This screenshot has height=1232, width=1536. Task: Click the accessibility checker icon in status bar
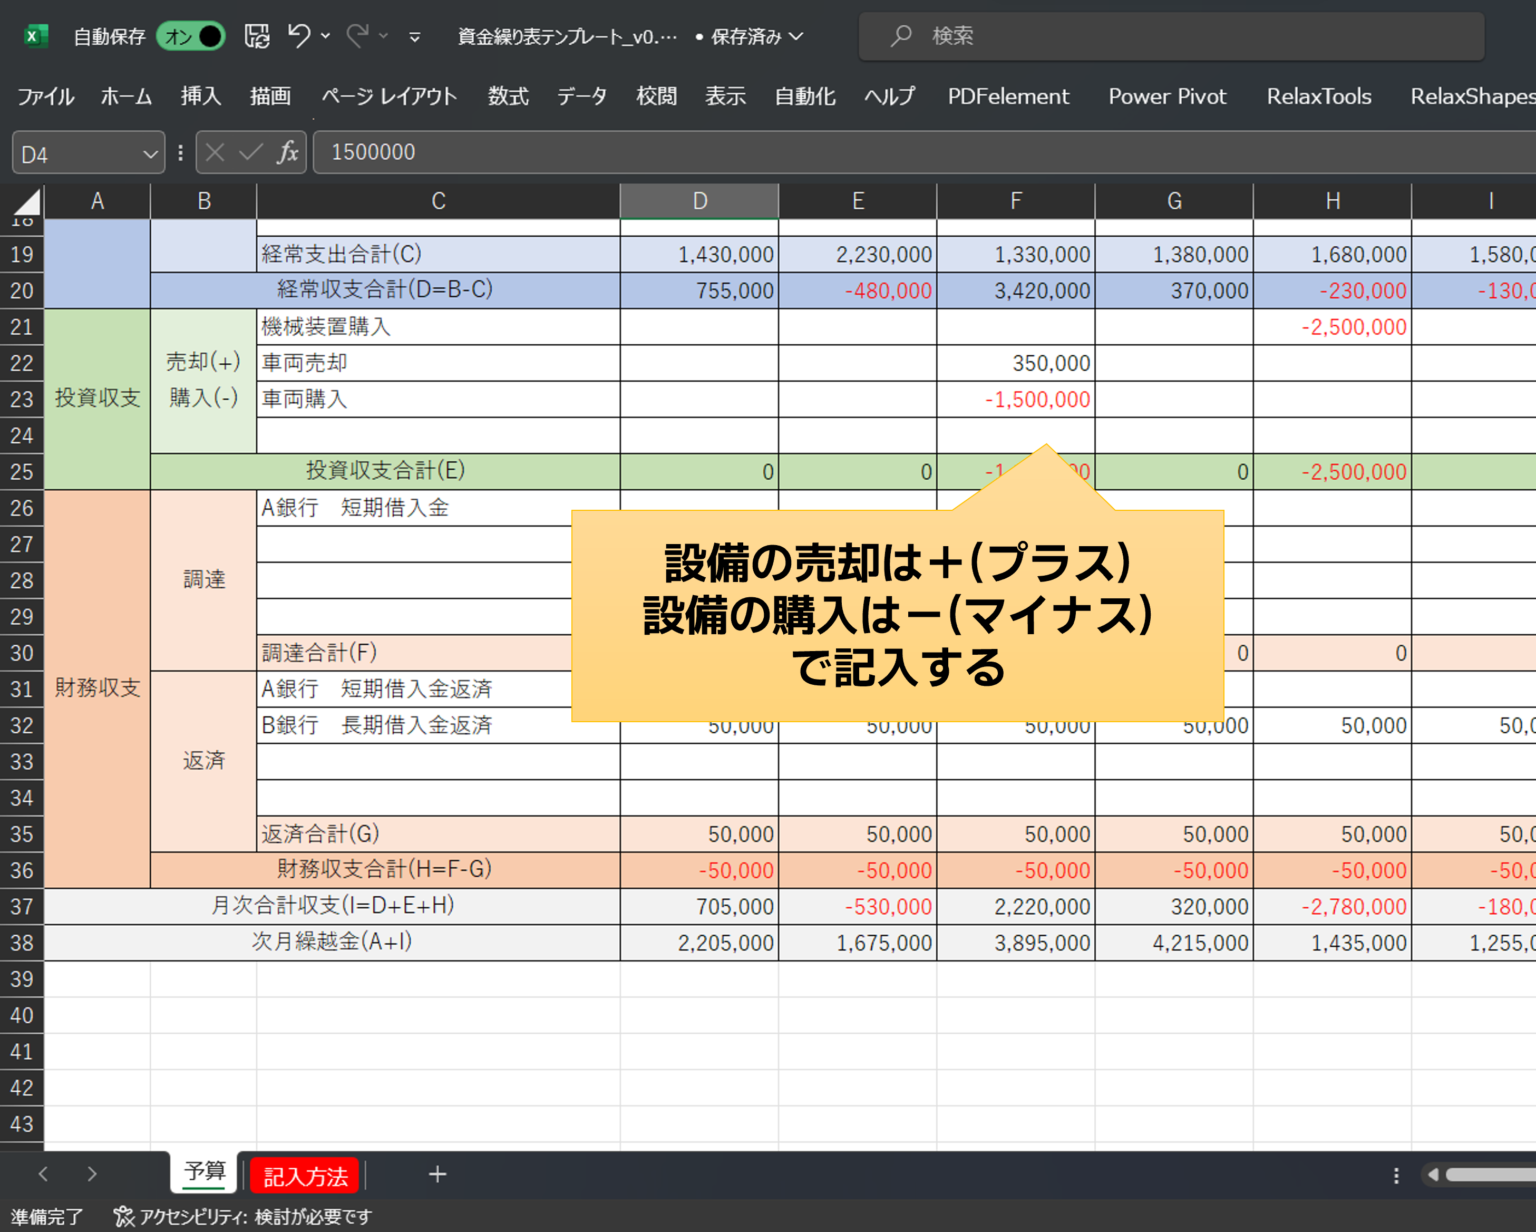click(123, 1216)
